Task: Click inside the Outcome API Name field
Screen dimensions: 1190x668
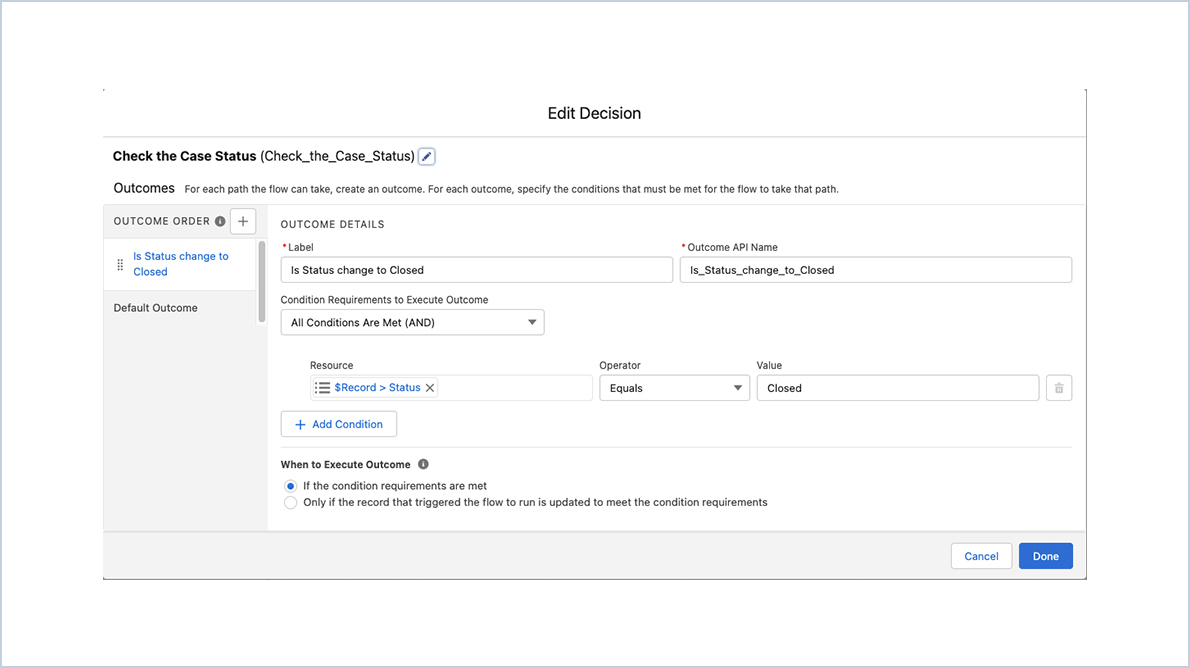Action: click(x=876, y=269)
